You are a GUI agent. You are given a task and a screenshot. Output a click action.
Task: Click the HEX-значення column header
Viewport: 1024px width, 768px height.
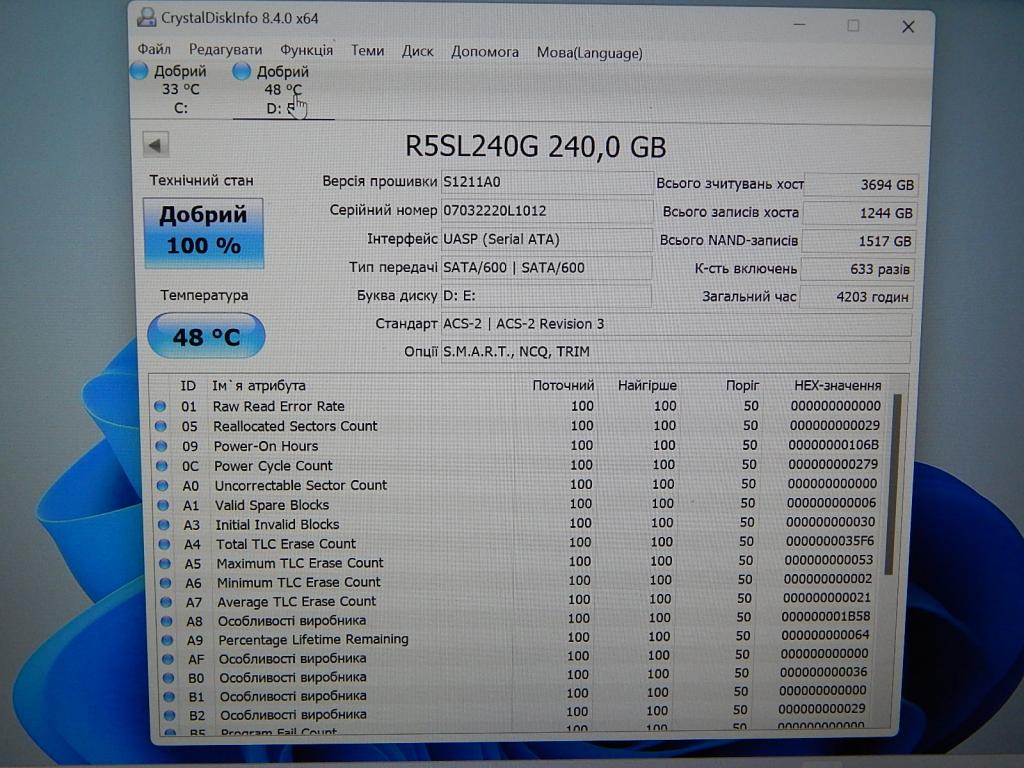coord(838,386)
